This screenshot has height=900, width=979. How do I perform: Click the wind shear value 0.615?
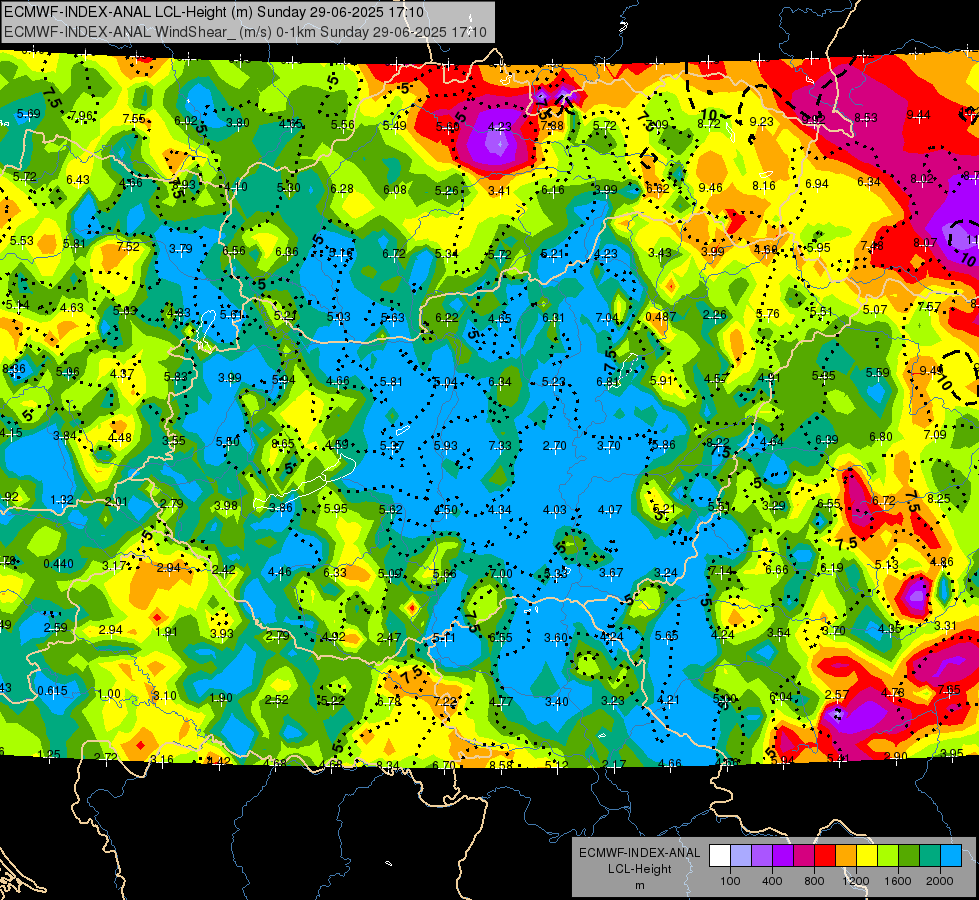click(x=52, y=691)
